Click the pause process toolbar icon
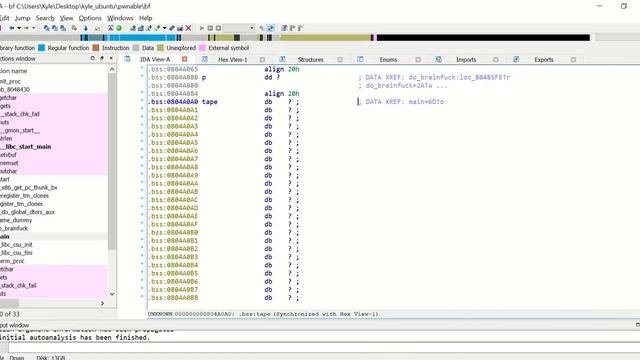 tap(210, 28)
